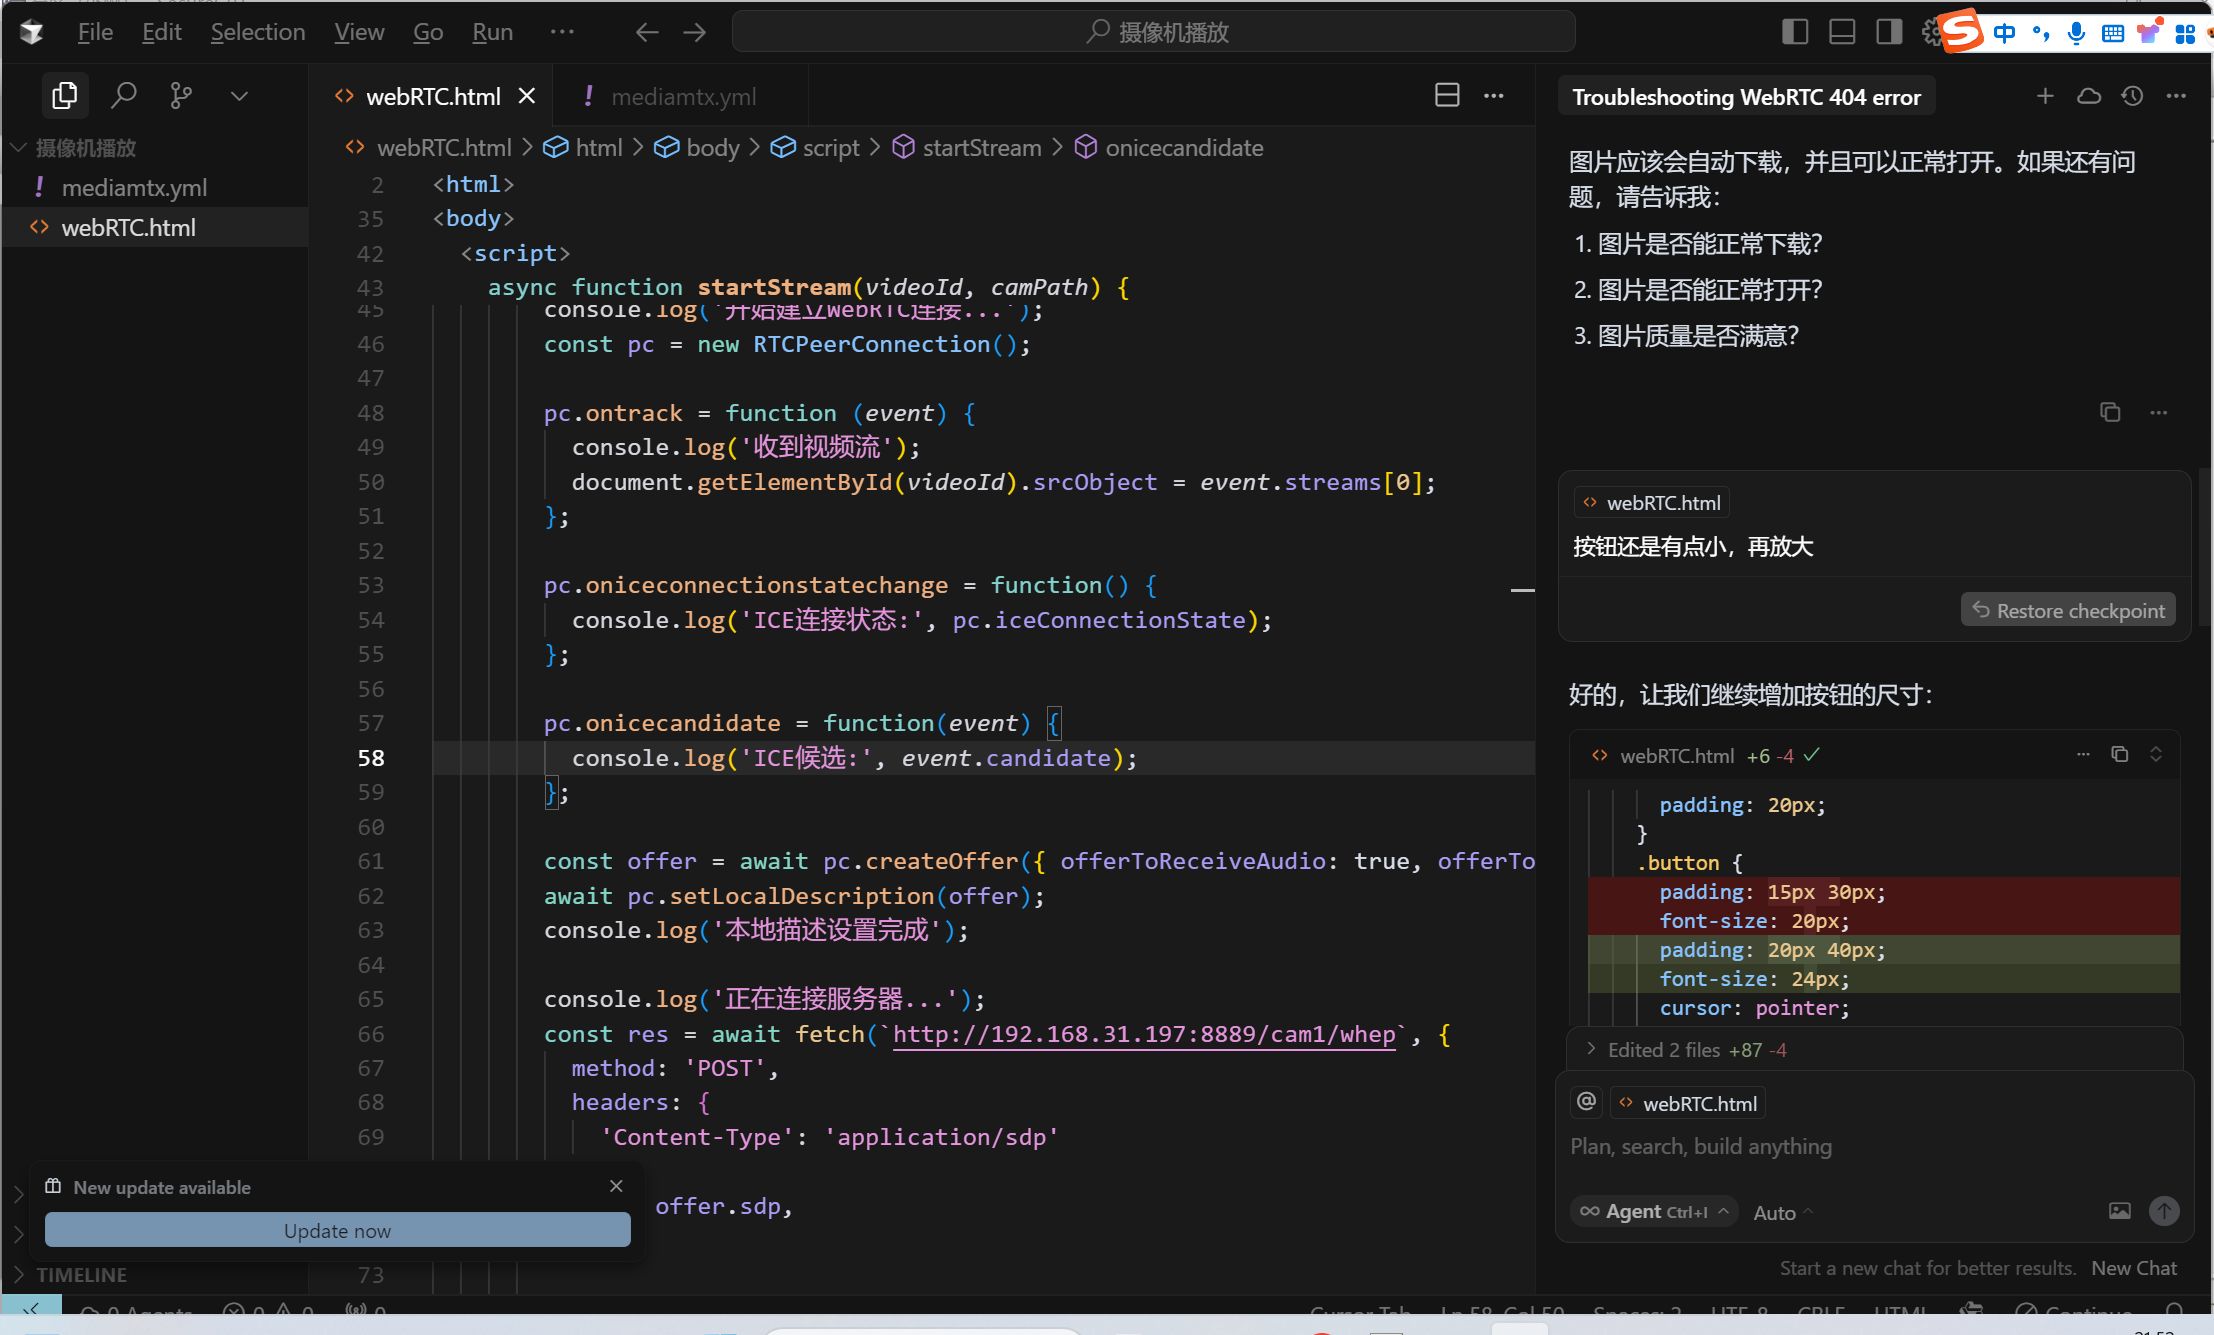Toggle the secondary side bar layout
Image resolution: width=2214 pixels, height=1335 pixels.
click(x=1888, y=32)
